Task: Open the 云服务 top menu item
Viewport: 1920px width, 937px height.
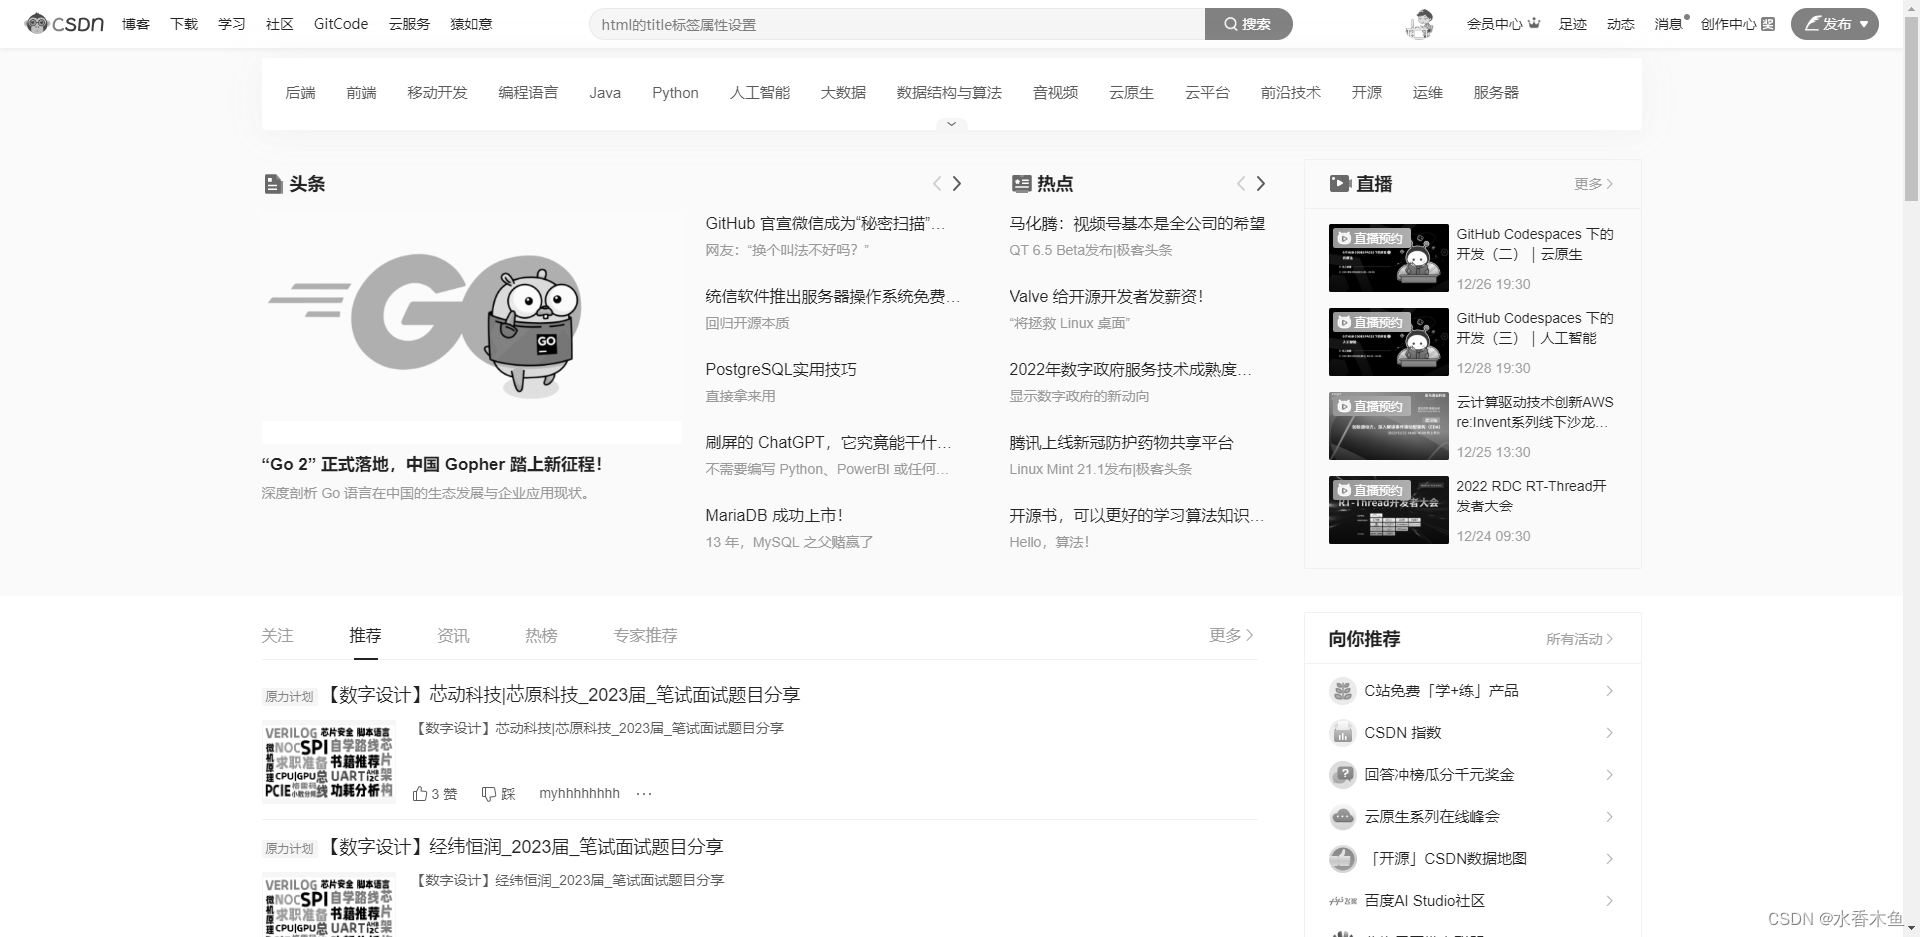Action: tap(409, 24)
